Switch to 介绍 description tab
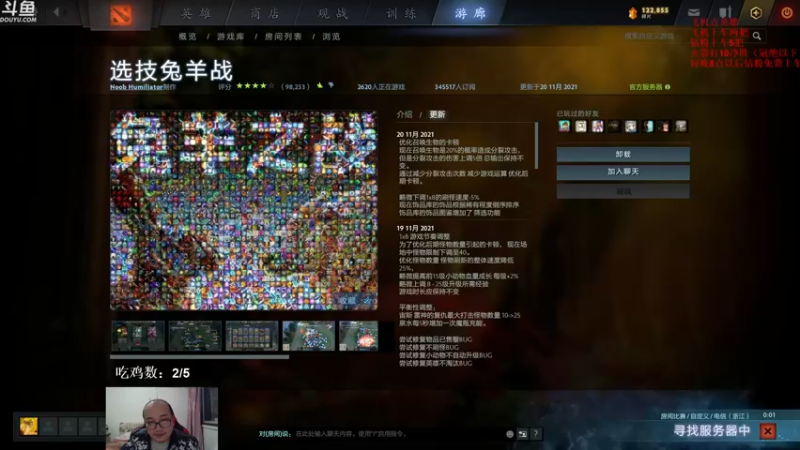Screen dimensions: 800x450 [x=405, y=114]
